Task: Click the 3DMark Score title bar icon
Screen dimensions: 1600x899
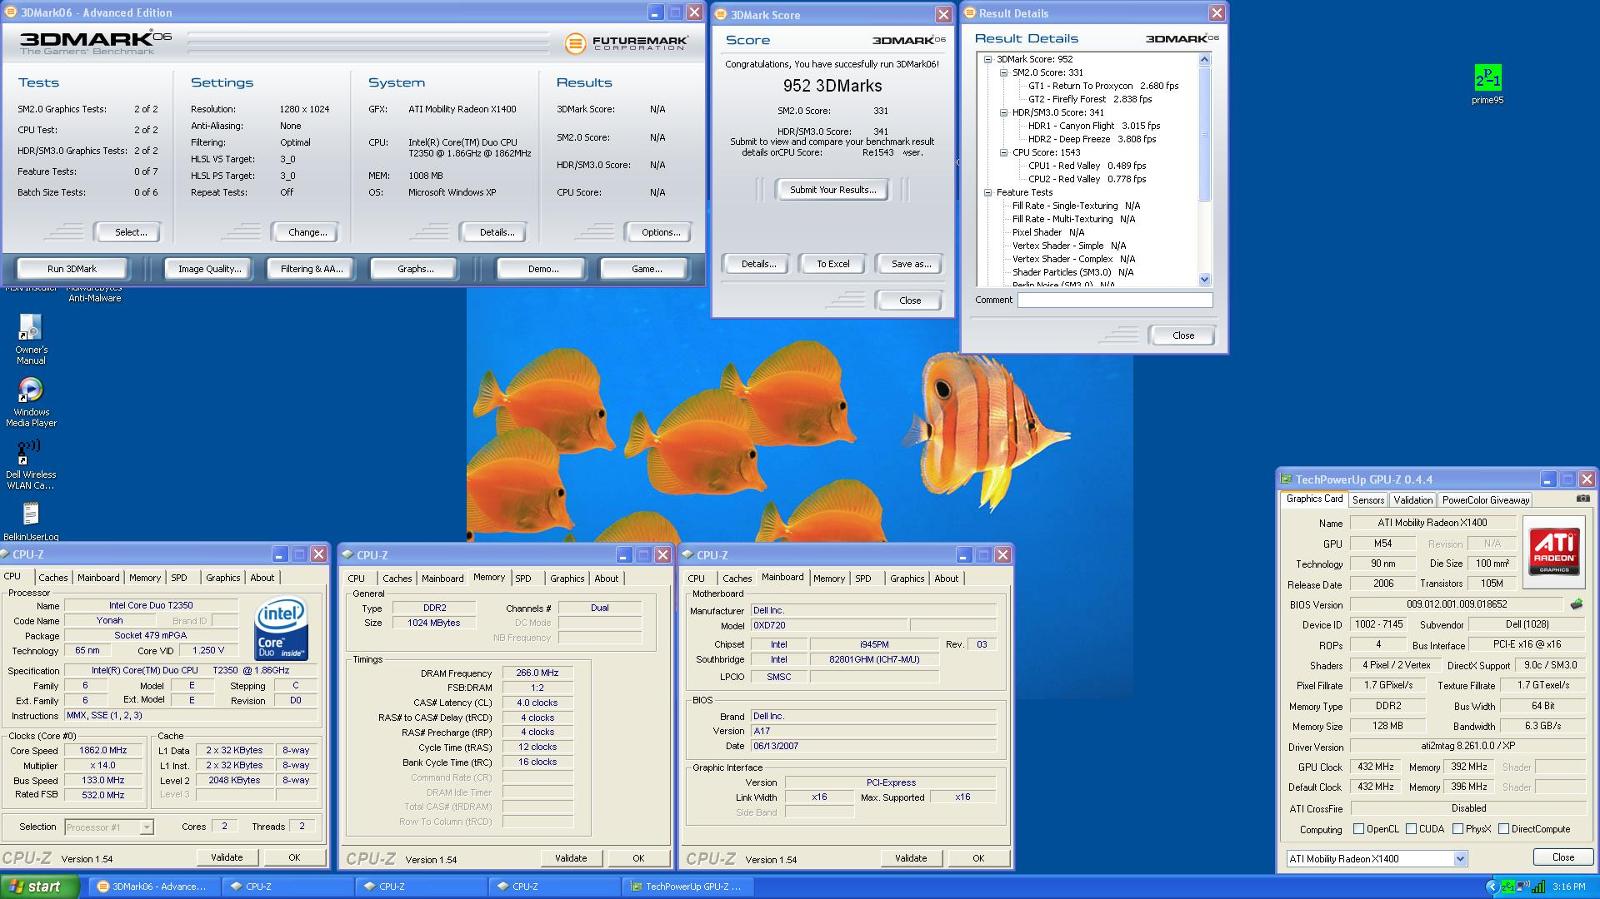Action: (722, 15)
